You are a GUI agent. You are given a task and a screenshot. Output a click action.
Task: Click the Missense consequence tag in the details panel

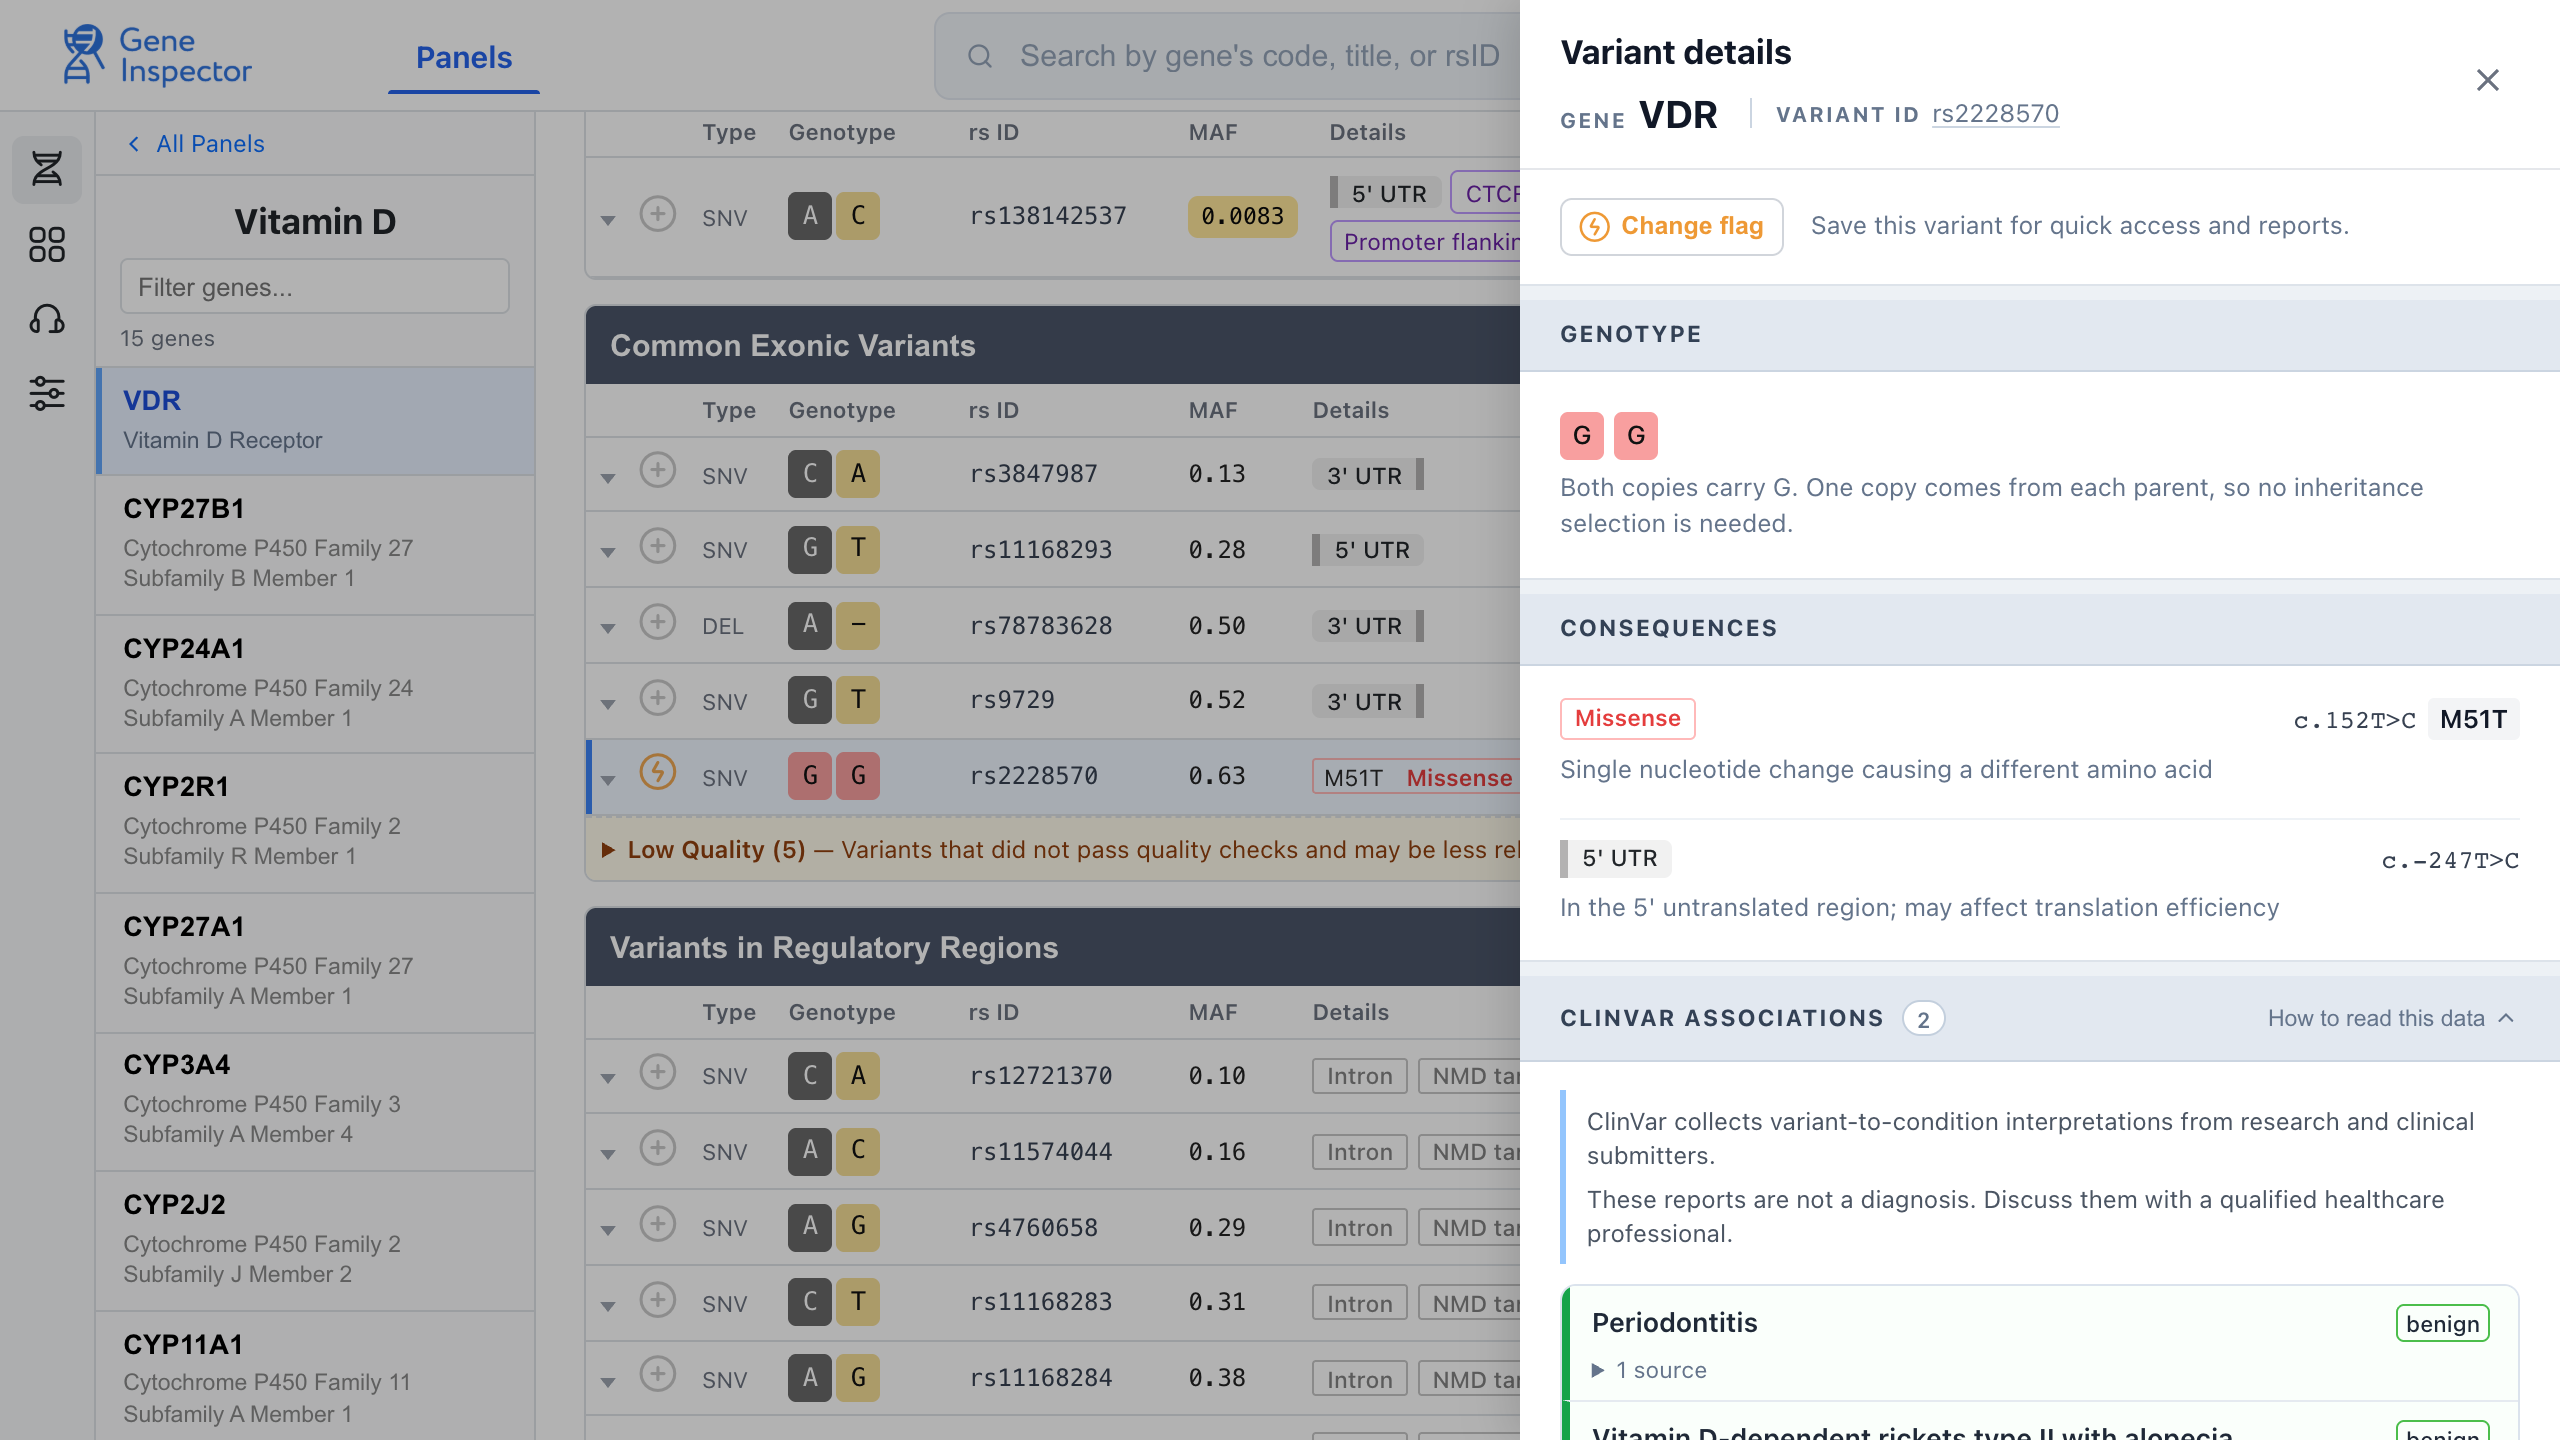[1628, 719]
